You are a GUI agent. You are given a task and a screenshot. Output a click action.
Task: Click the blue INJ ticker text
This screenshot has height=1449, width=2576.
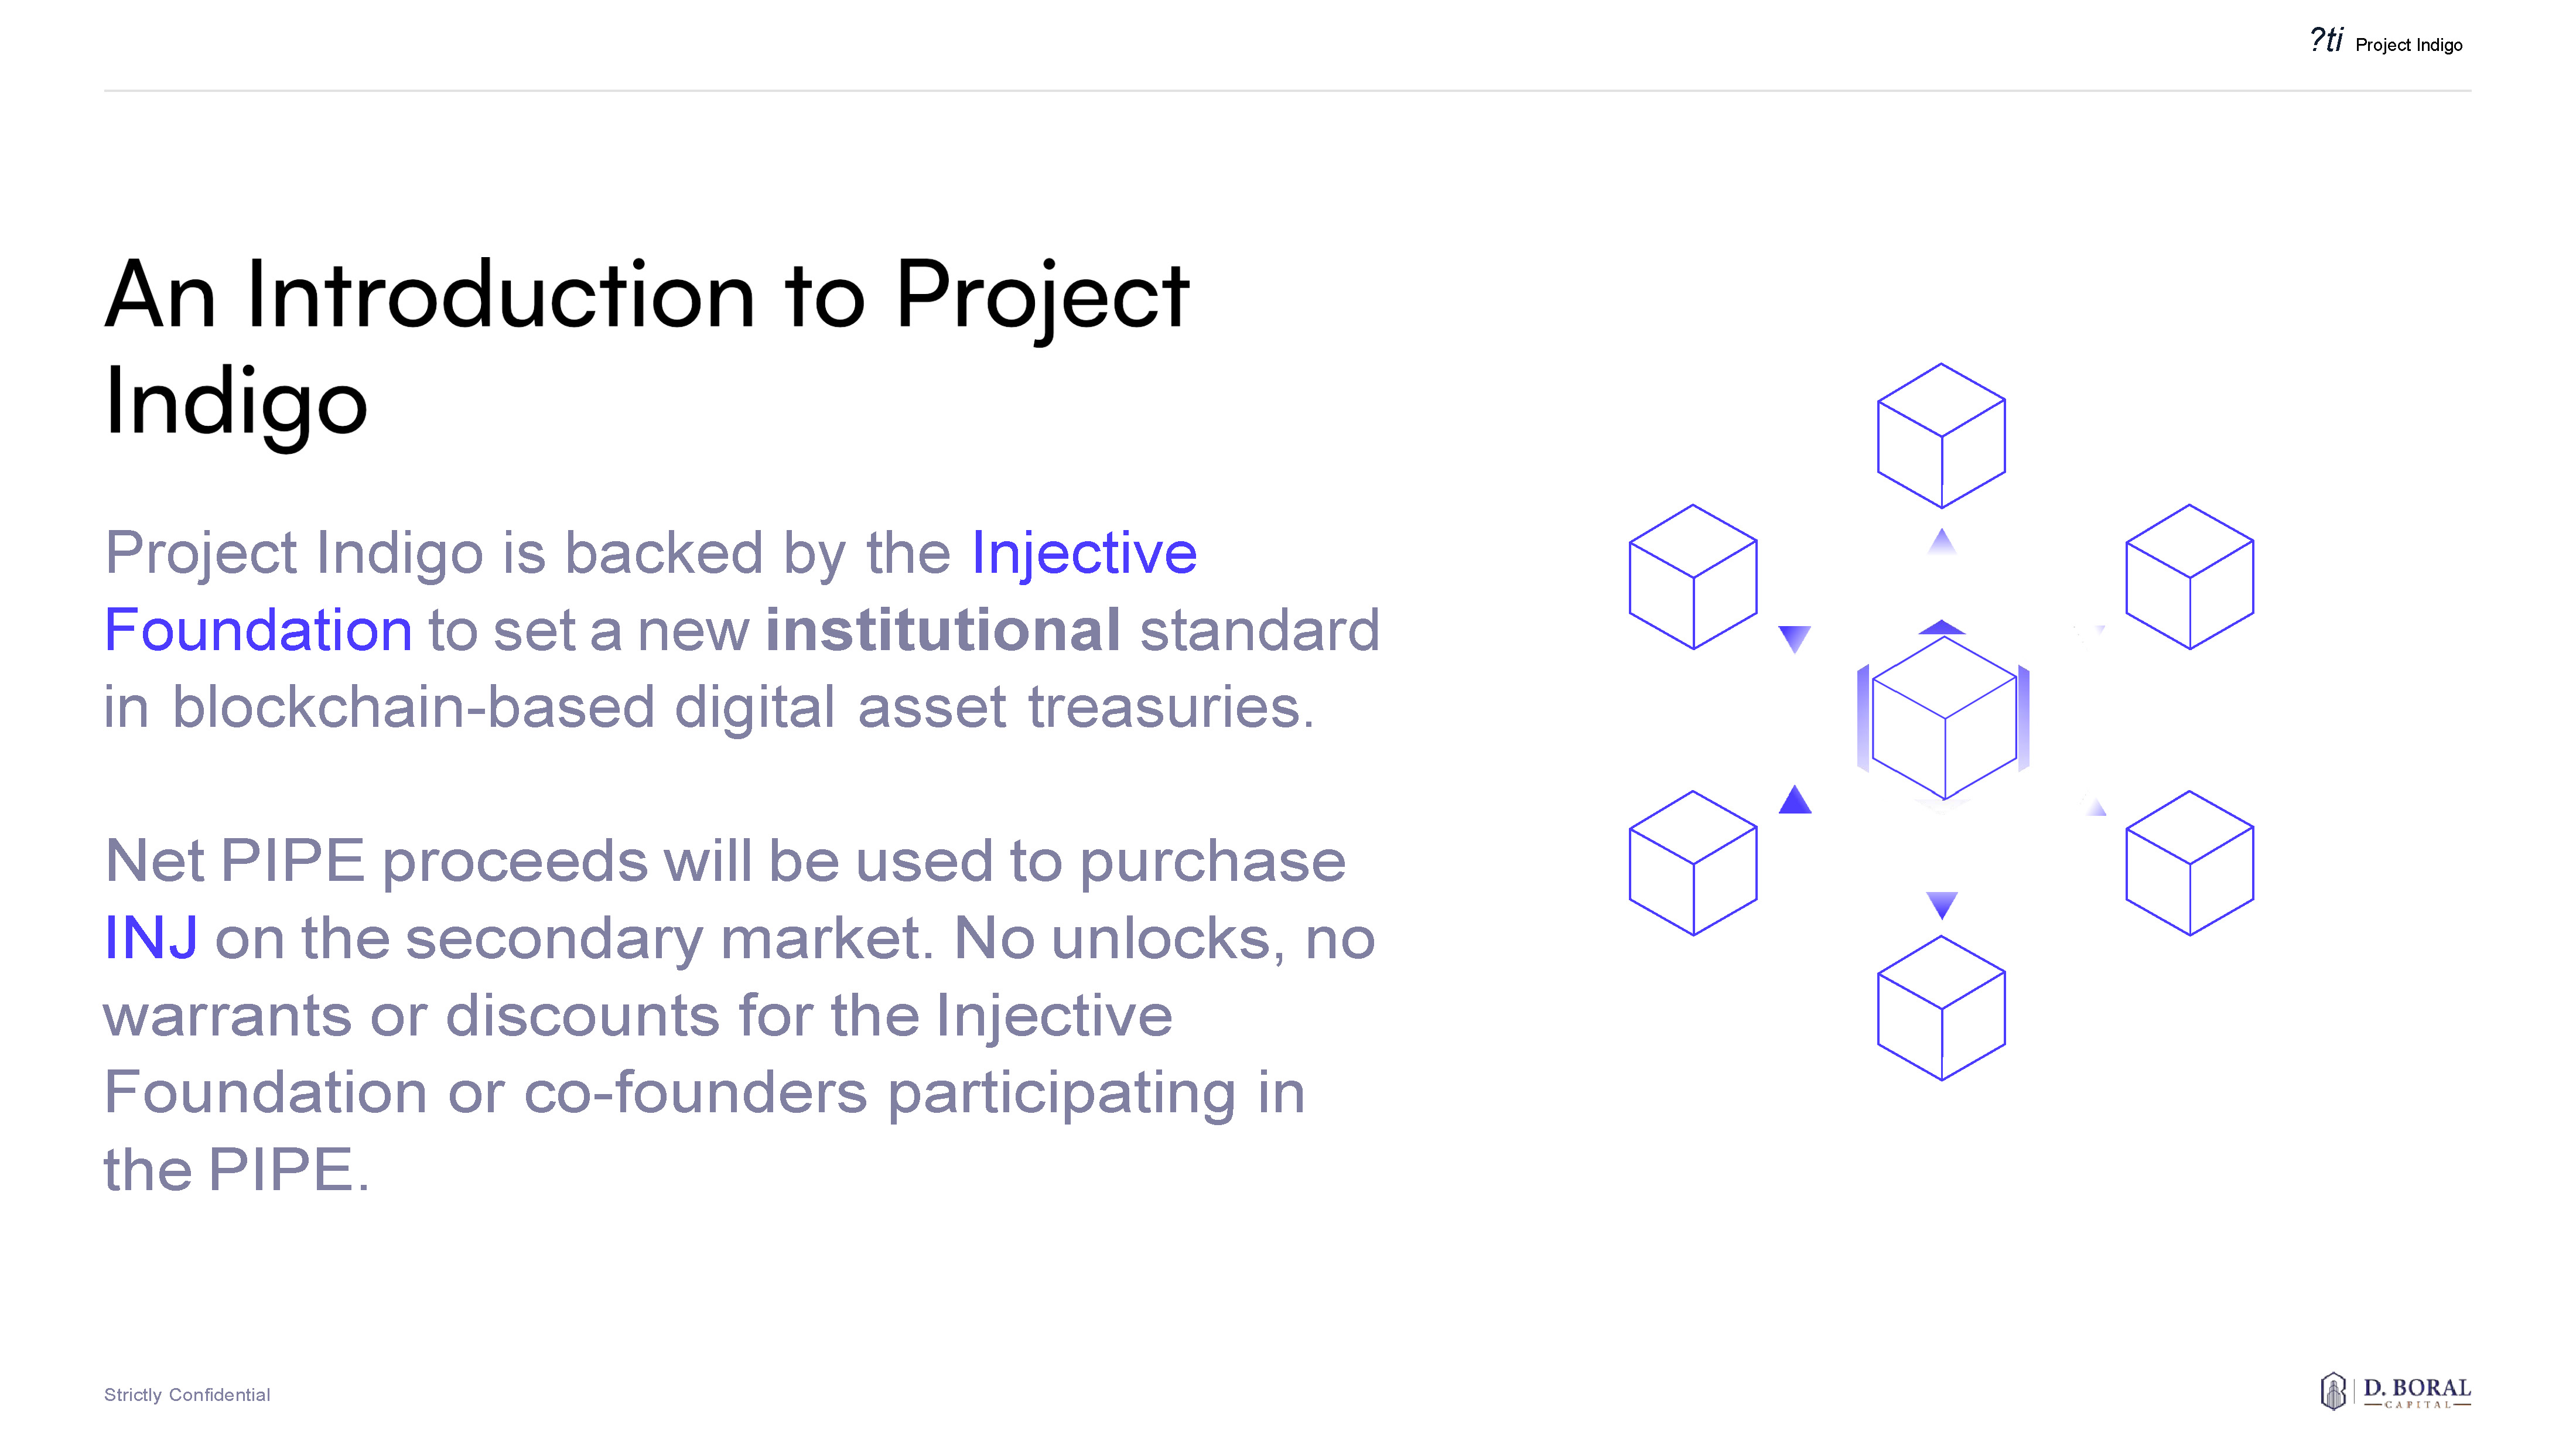151,939
